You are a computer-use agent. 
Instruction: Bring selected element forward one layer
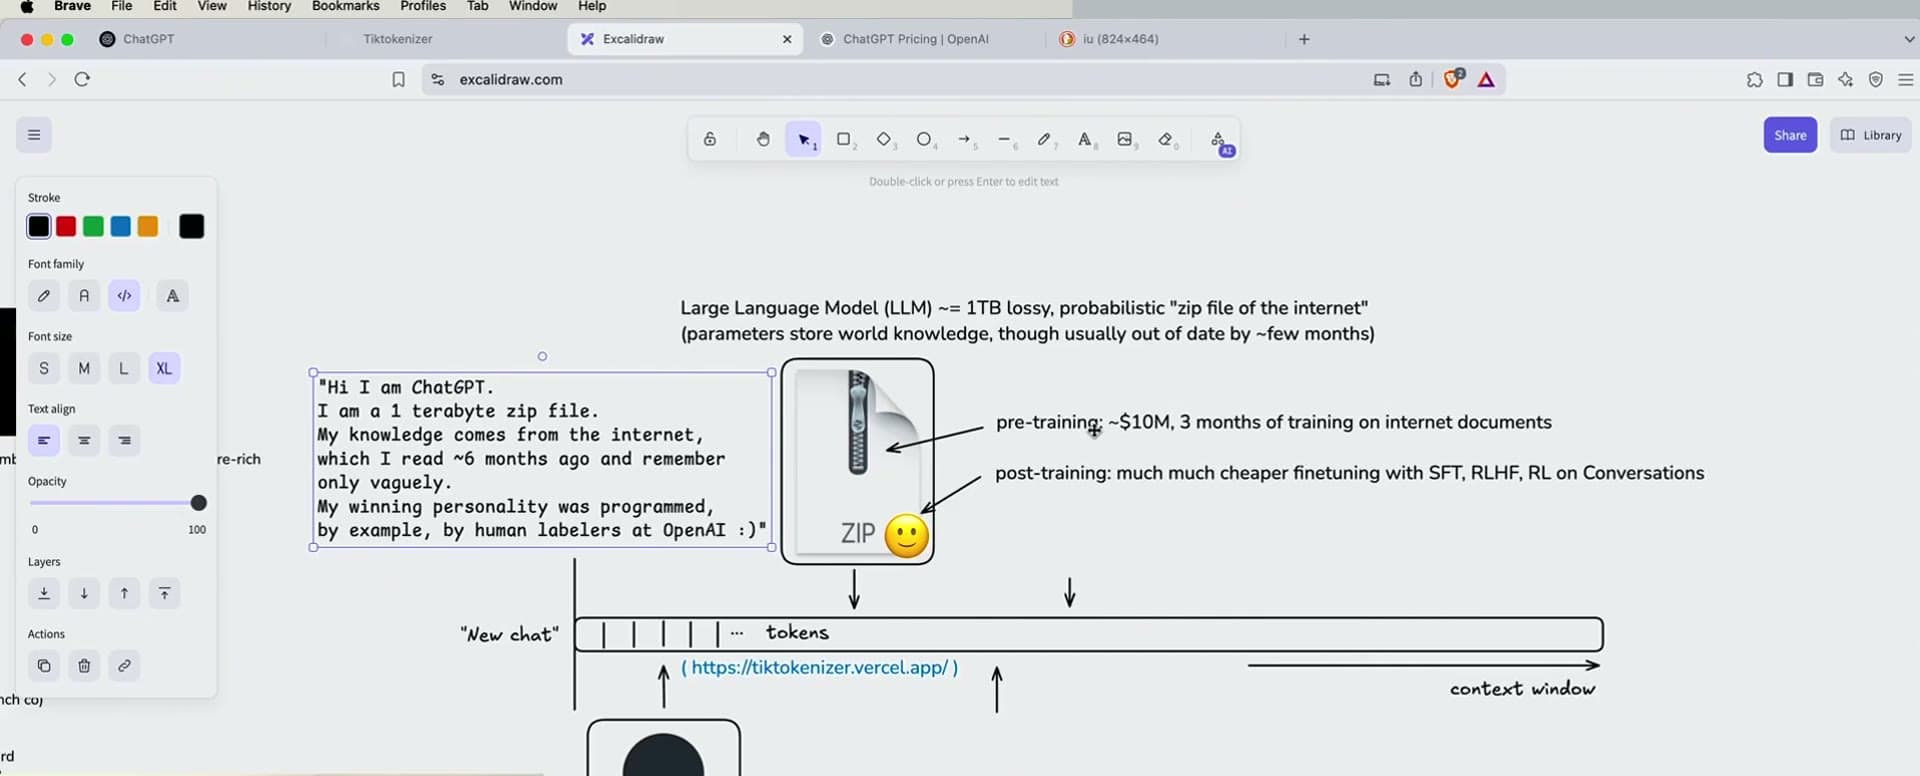(124, 593)
